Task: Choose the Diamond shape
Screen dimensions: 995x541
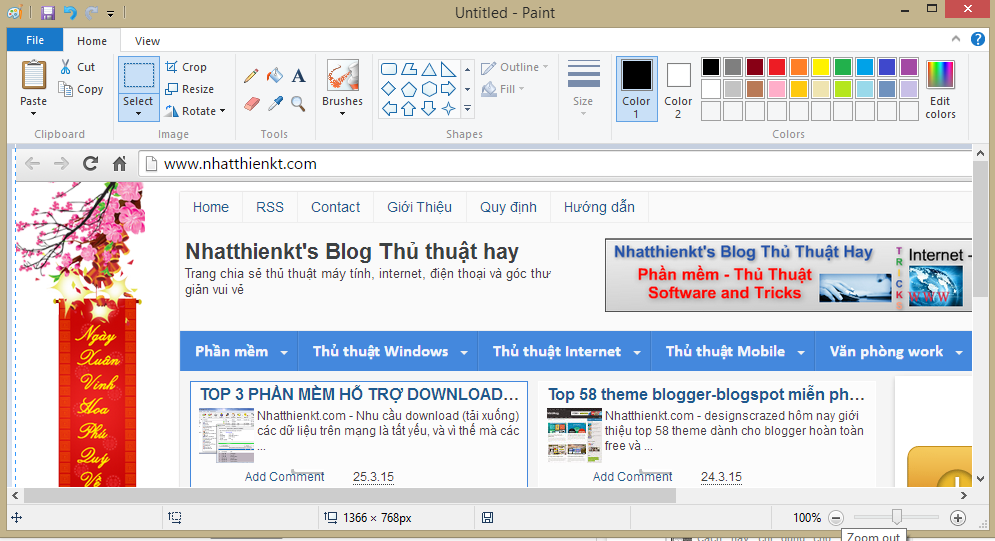Action: pos(388,89)
